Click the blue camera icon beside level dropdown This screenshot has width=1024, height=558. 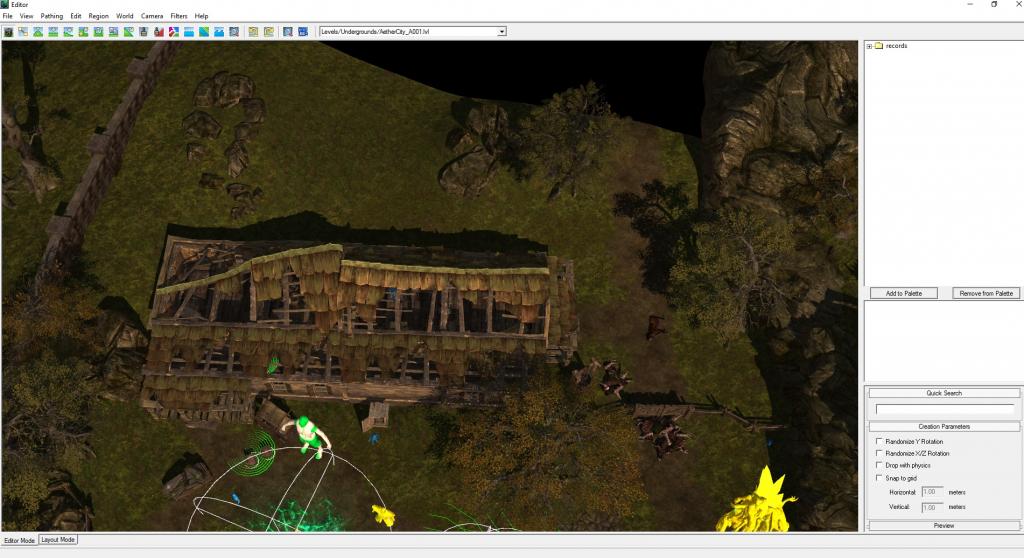303,31
